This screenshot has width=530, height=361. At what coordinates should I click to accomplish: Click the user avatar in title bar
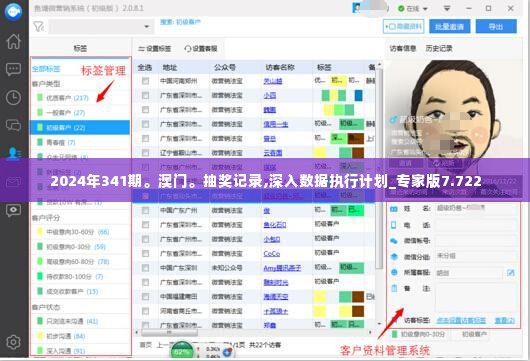357,8
